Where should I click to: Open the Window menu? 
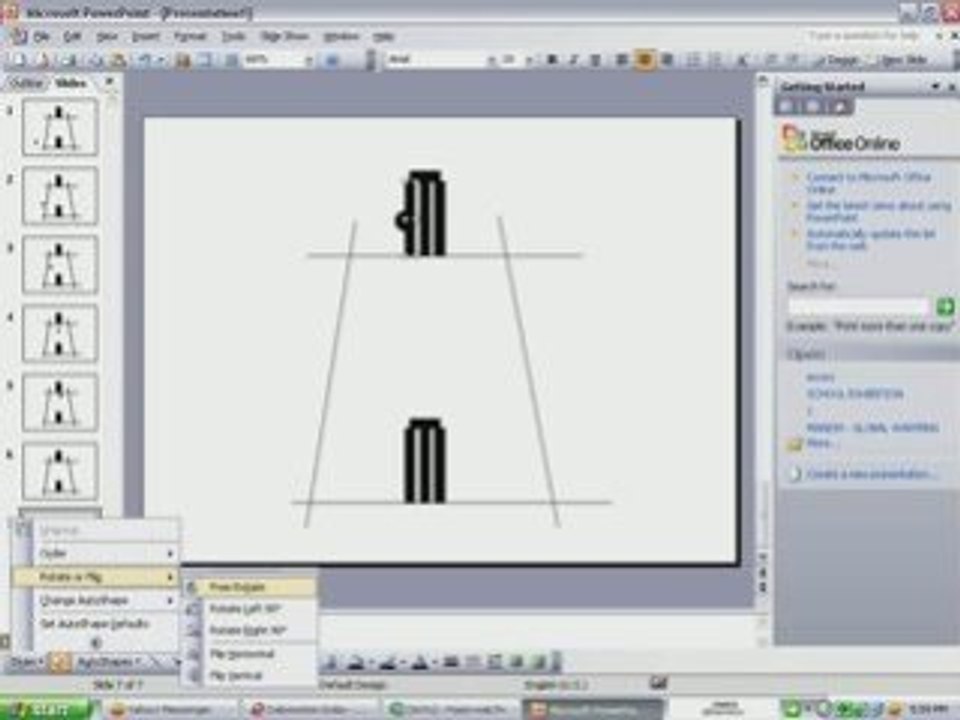click(341, 37)
